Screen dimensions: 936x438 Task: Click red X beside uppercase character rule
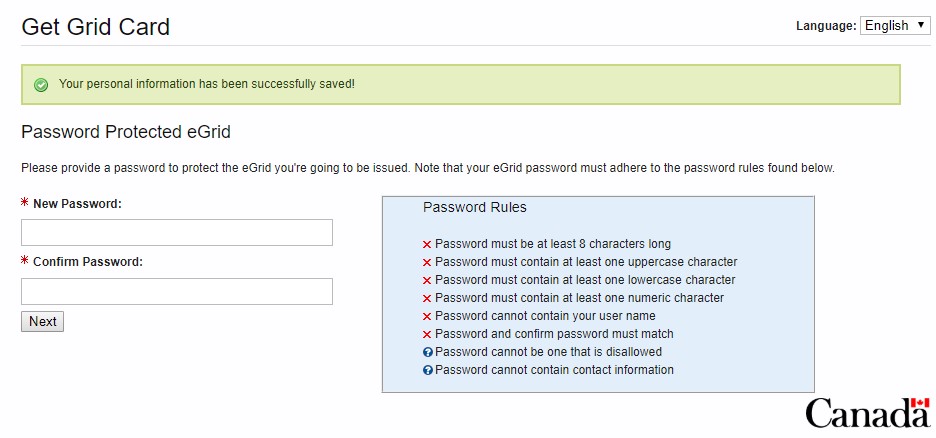click(427, 262)
